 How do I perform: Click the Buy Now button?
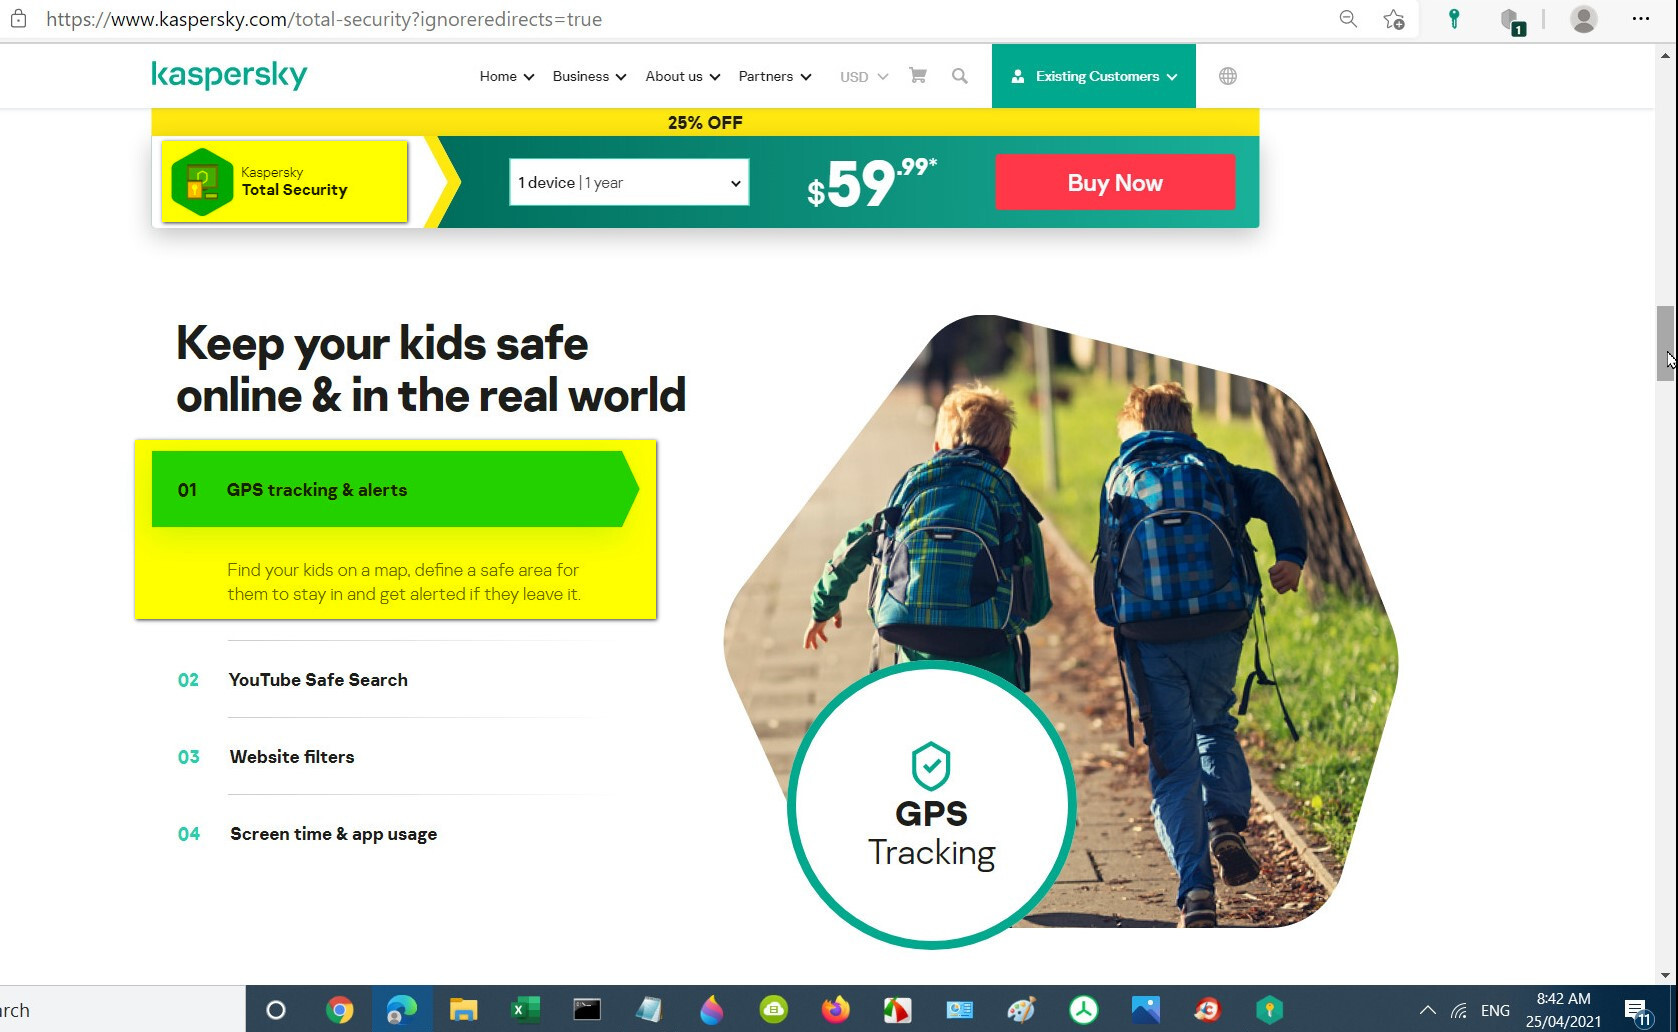(x=1115, y=182)
